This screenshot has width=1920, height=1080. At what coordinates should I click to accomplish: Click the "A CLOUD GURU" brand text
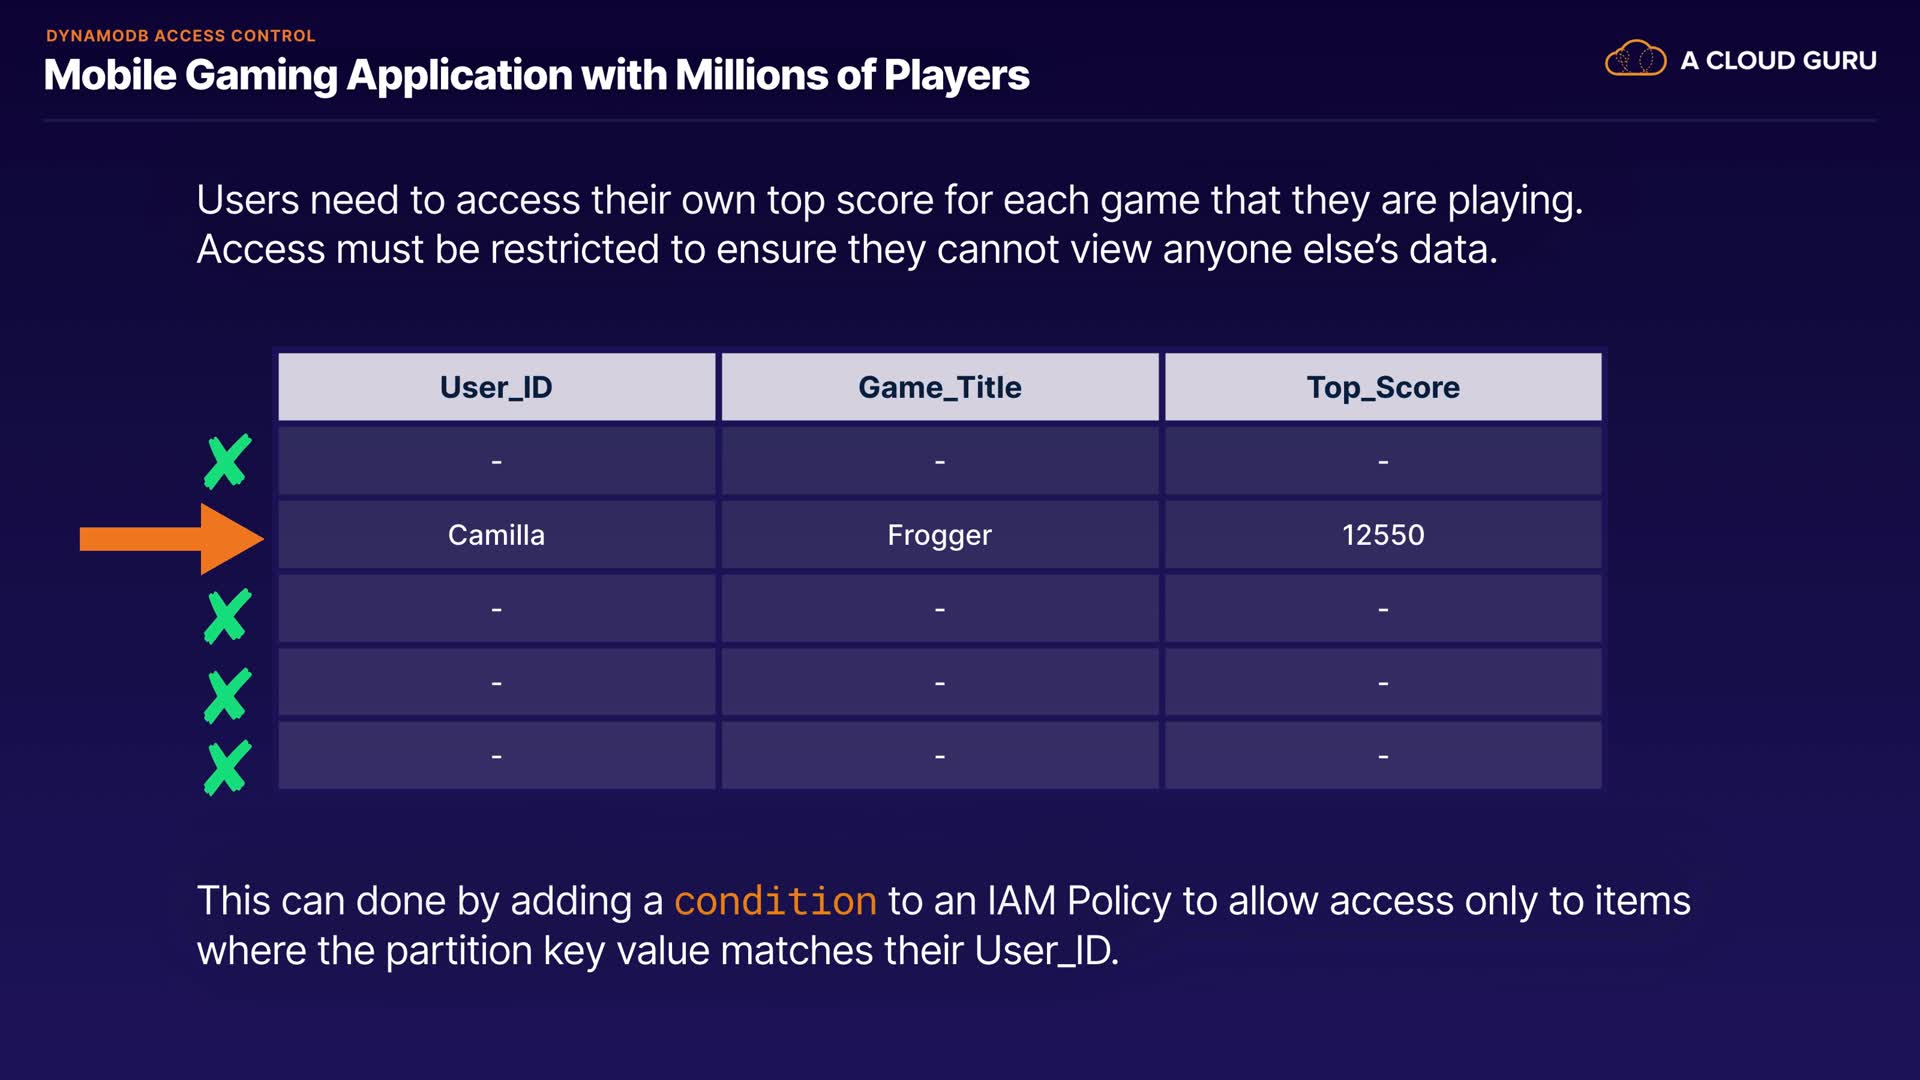1778,60
